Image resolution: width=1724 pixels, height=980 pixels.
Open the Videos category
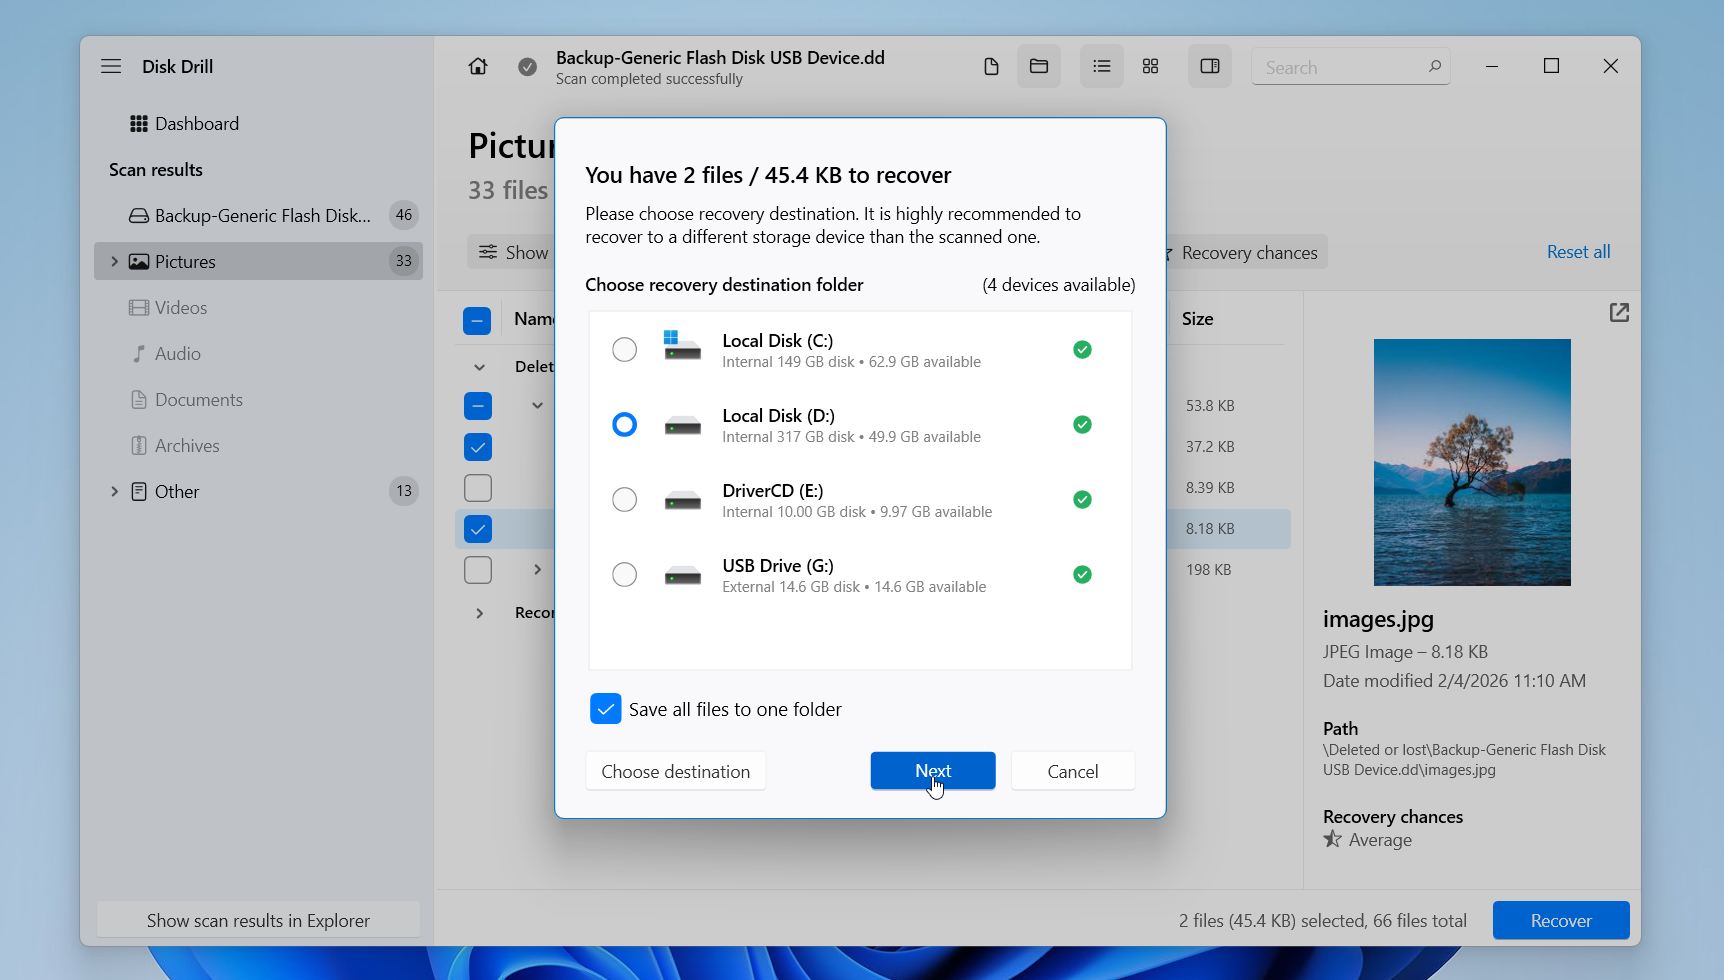point(168,307)
